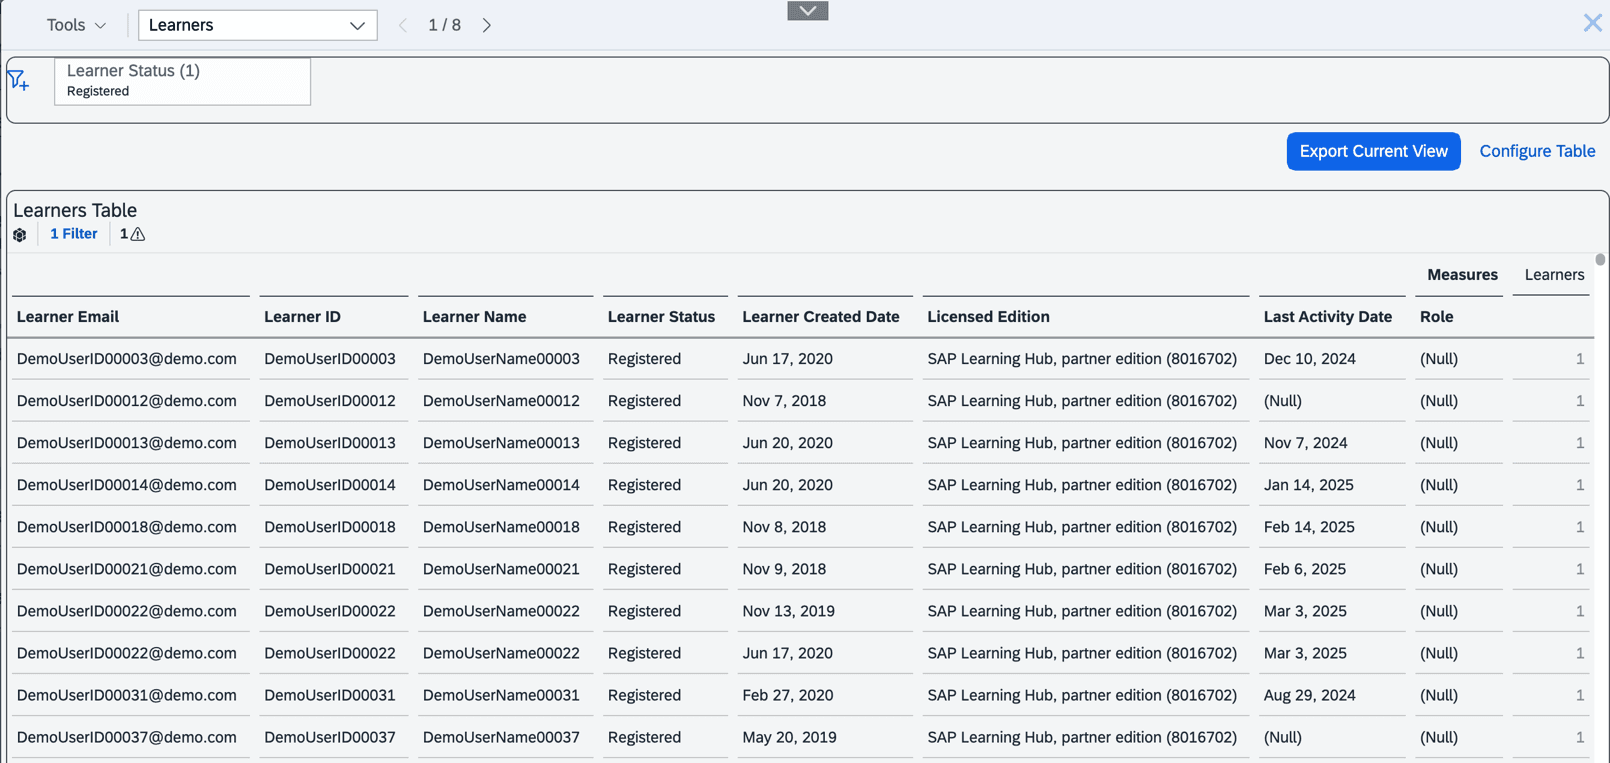This screenshot has height=763, width=1610.
Task: Select cell DemoUserID00021@demo.com
Action: 127,569
